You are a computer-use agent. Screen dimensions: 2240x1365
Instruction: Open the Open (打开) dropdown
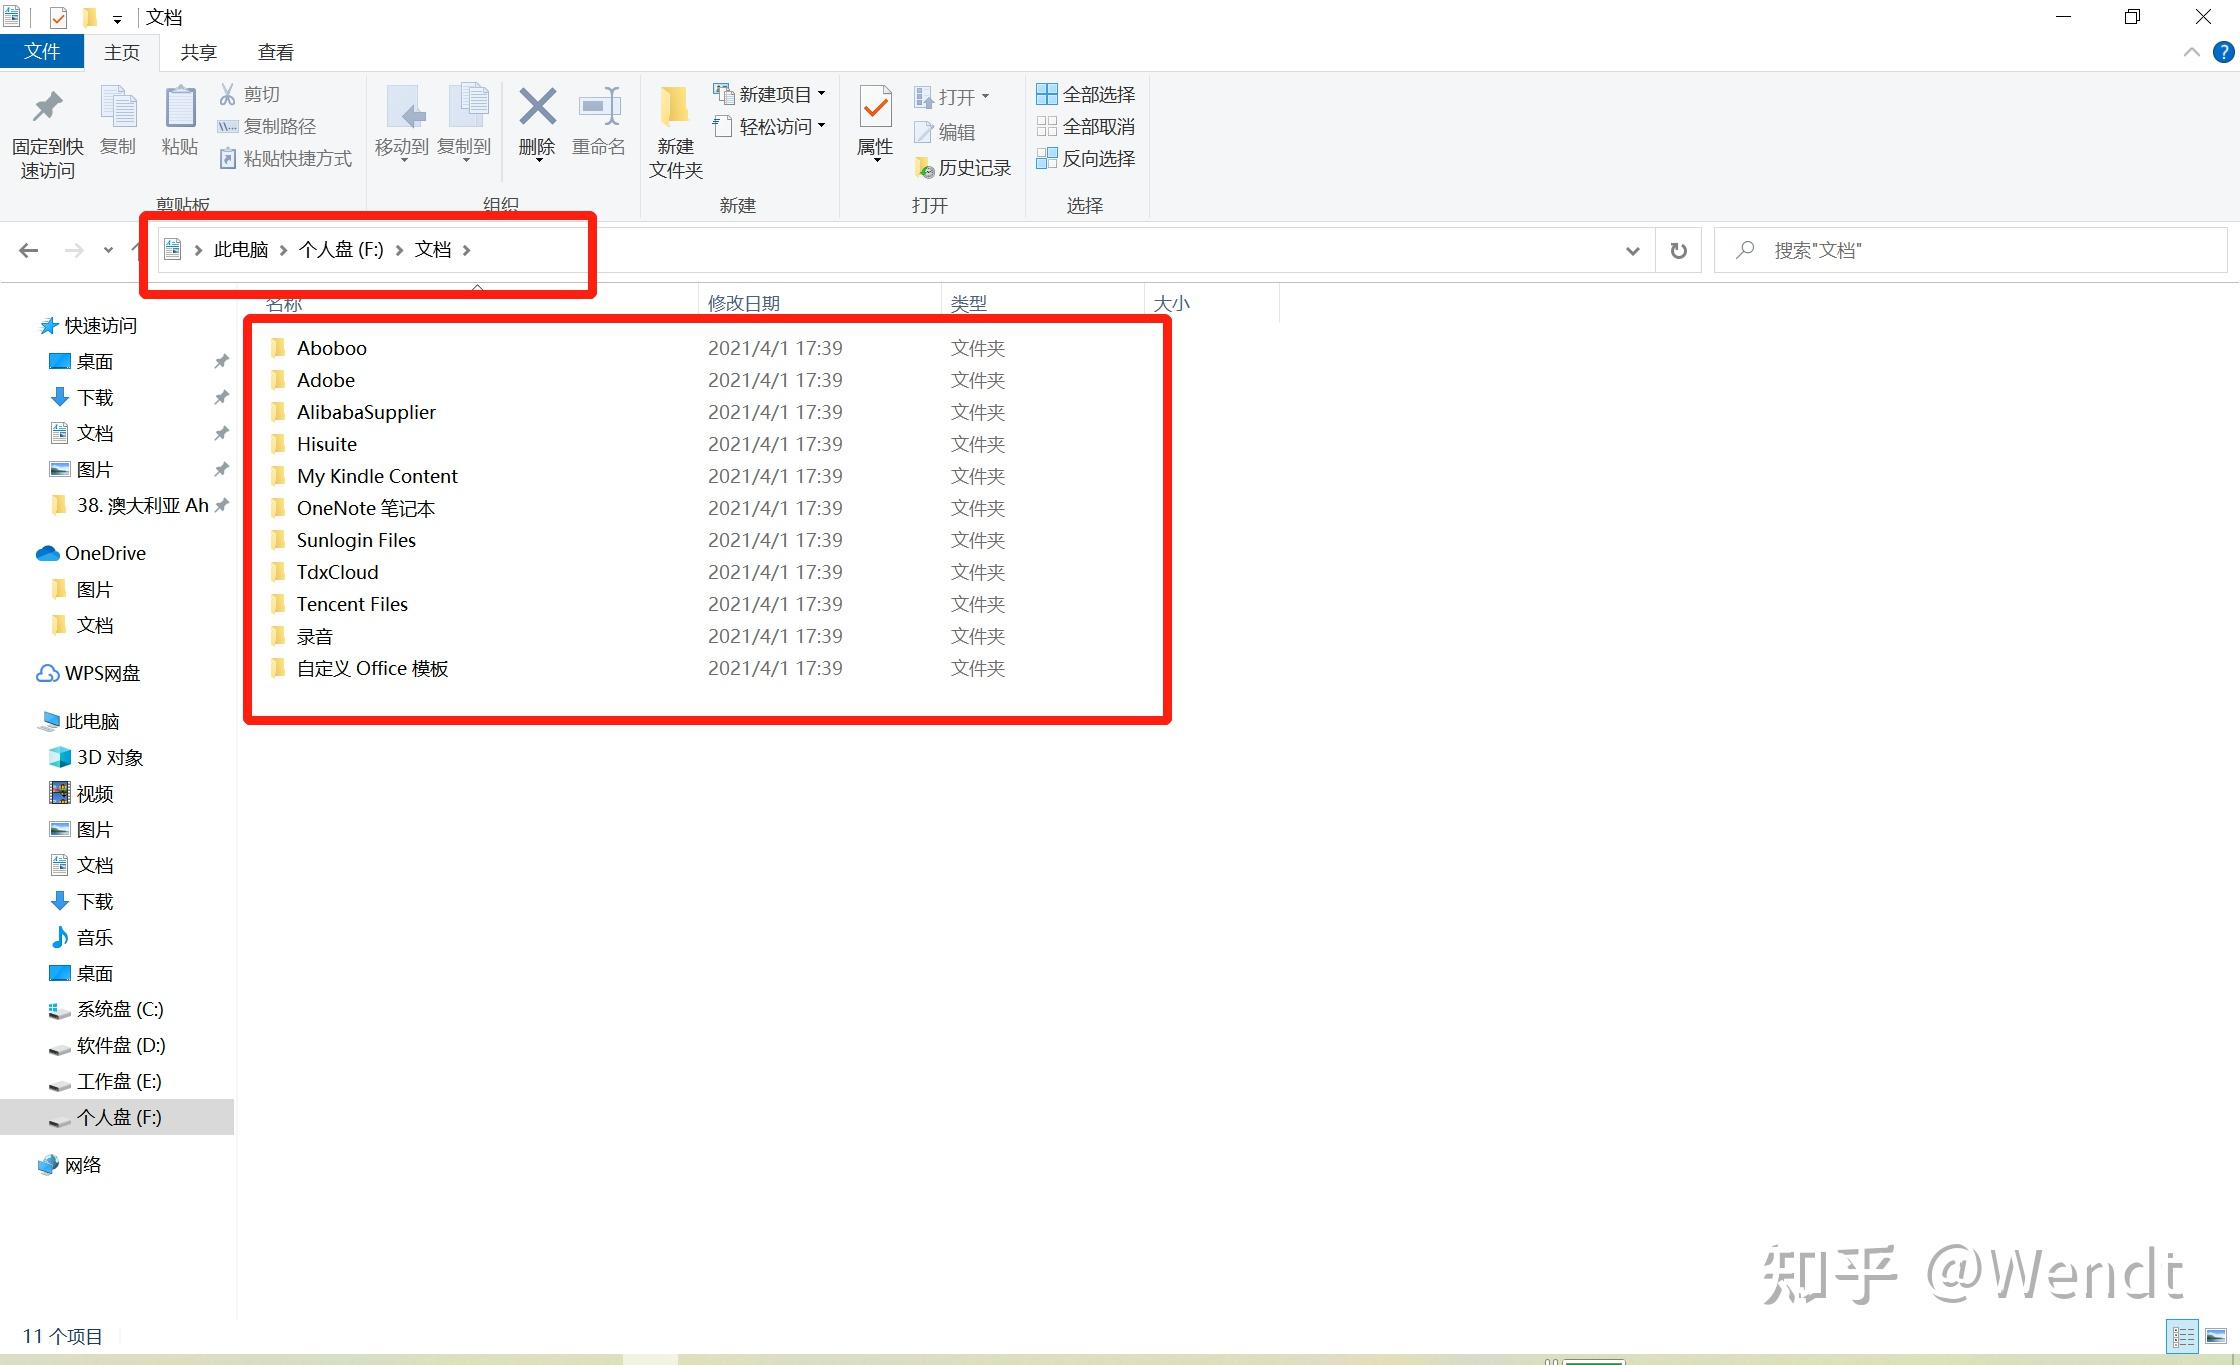tap(951, 97)
